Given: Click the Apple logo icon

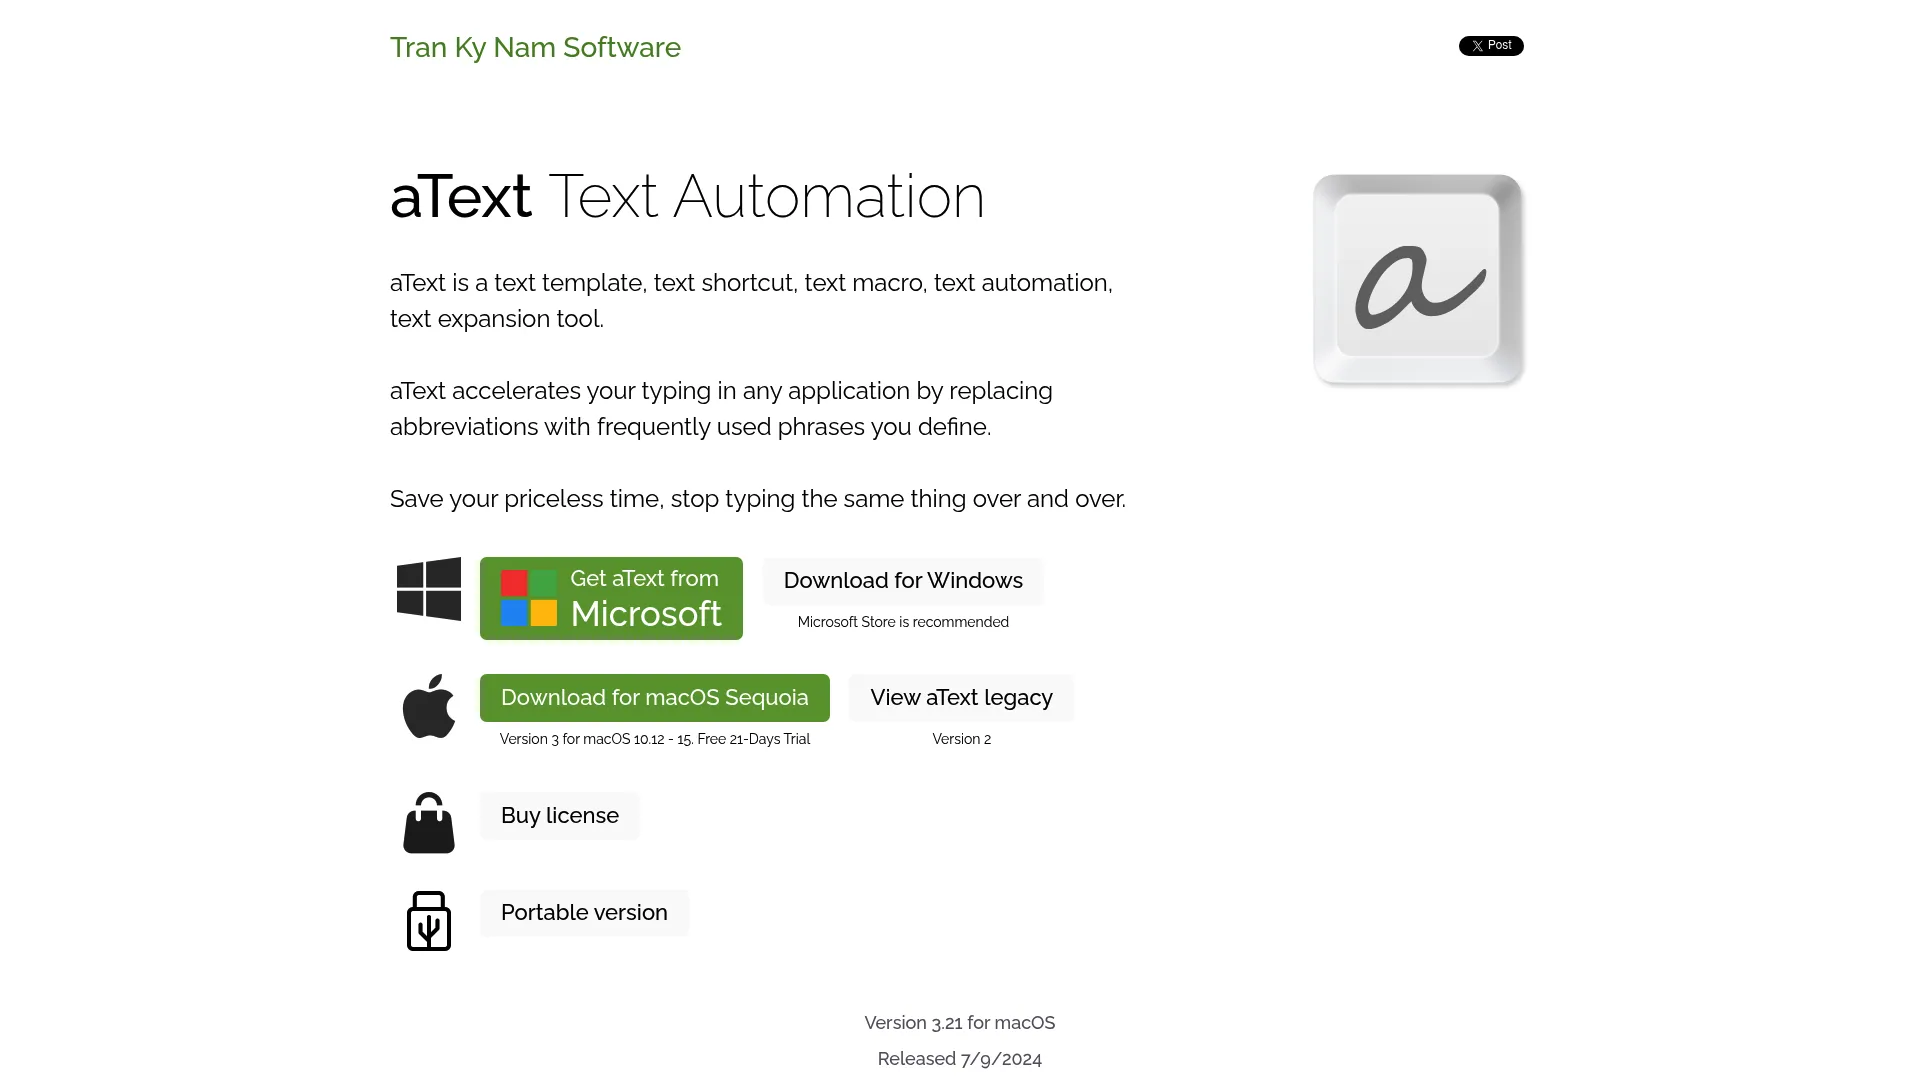Looking at the screenshot, I should pyautogui.click(x=429, y=706).
